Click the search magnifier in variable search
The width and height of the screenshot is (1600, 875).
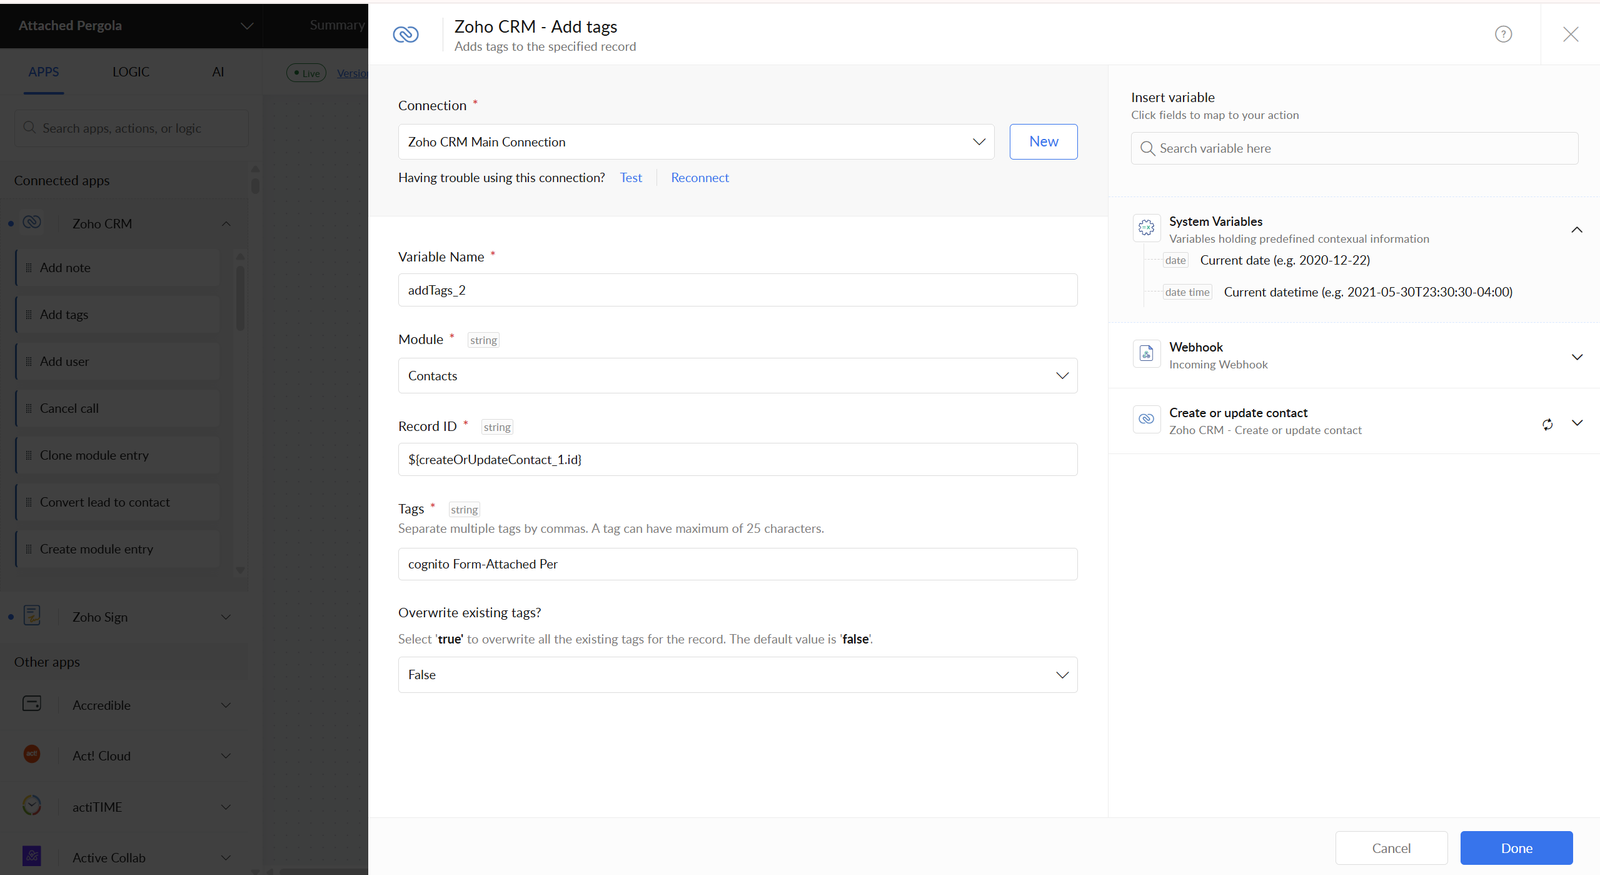[1147, 148]
